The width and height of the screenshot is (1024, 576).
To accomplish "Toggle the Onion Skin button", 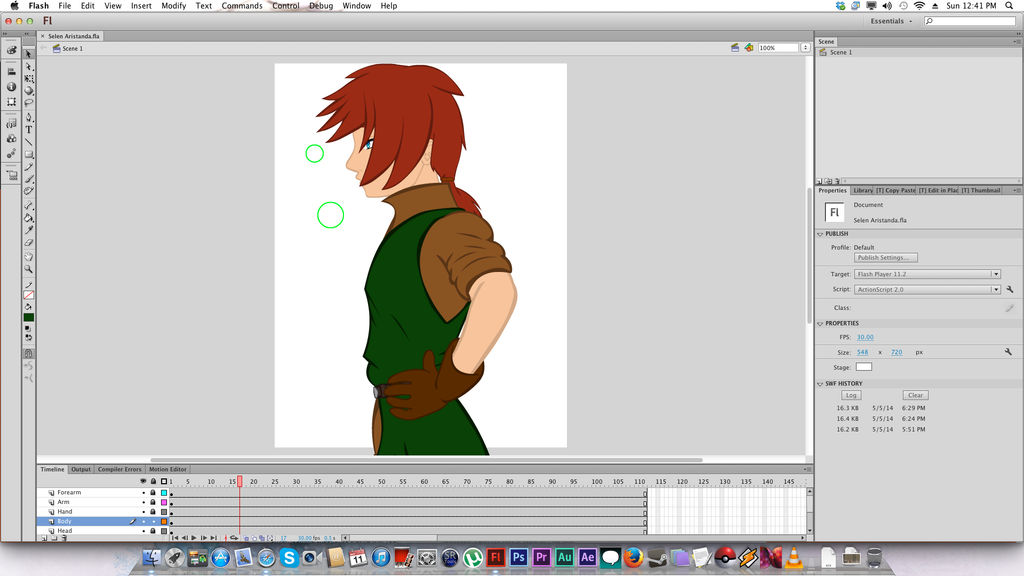I will tap(247, 538).
